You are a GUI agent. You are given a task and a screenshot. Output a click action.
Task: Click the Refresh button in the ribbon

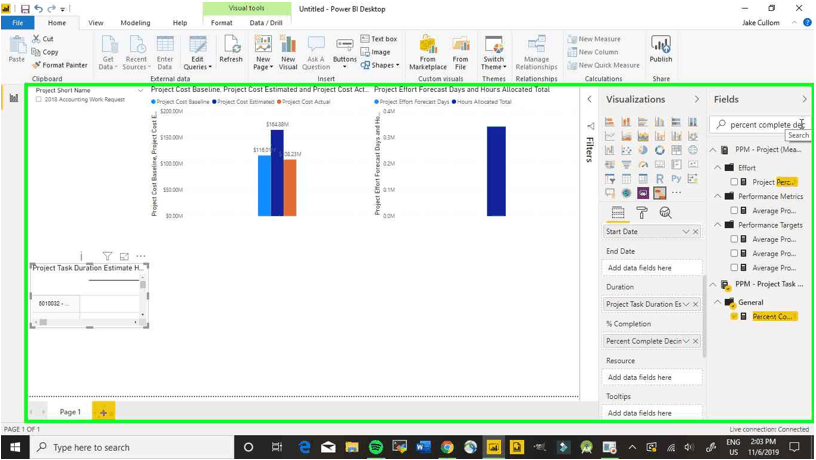click(x=231, y=50)
